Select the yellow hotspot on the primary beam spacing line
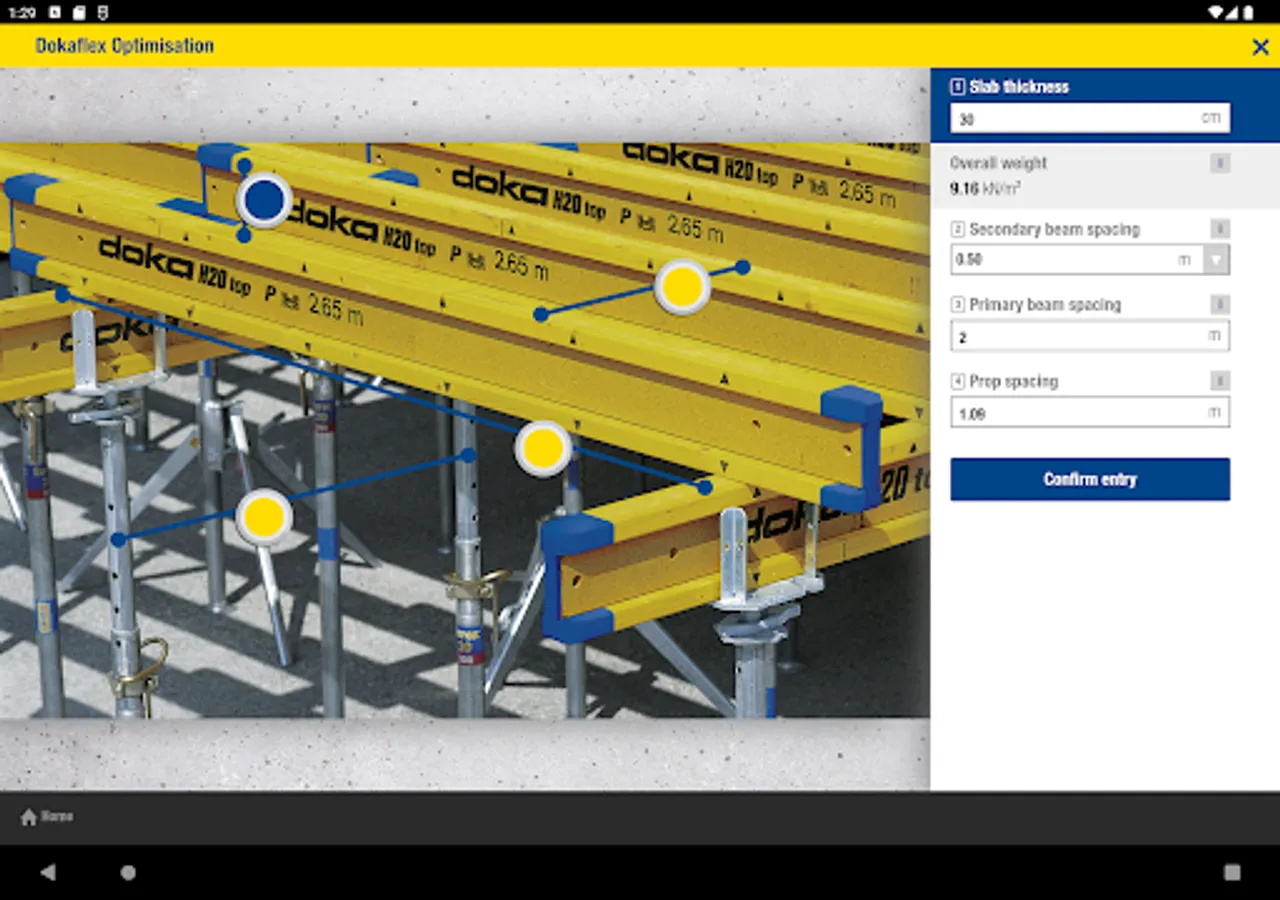 pyautogui.click(x=543, y=449)
